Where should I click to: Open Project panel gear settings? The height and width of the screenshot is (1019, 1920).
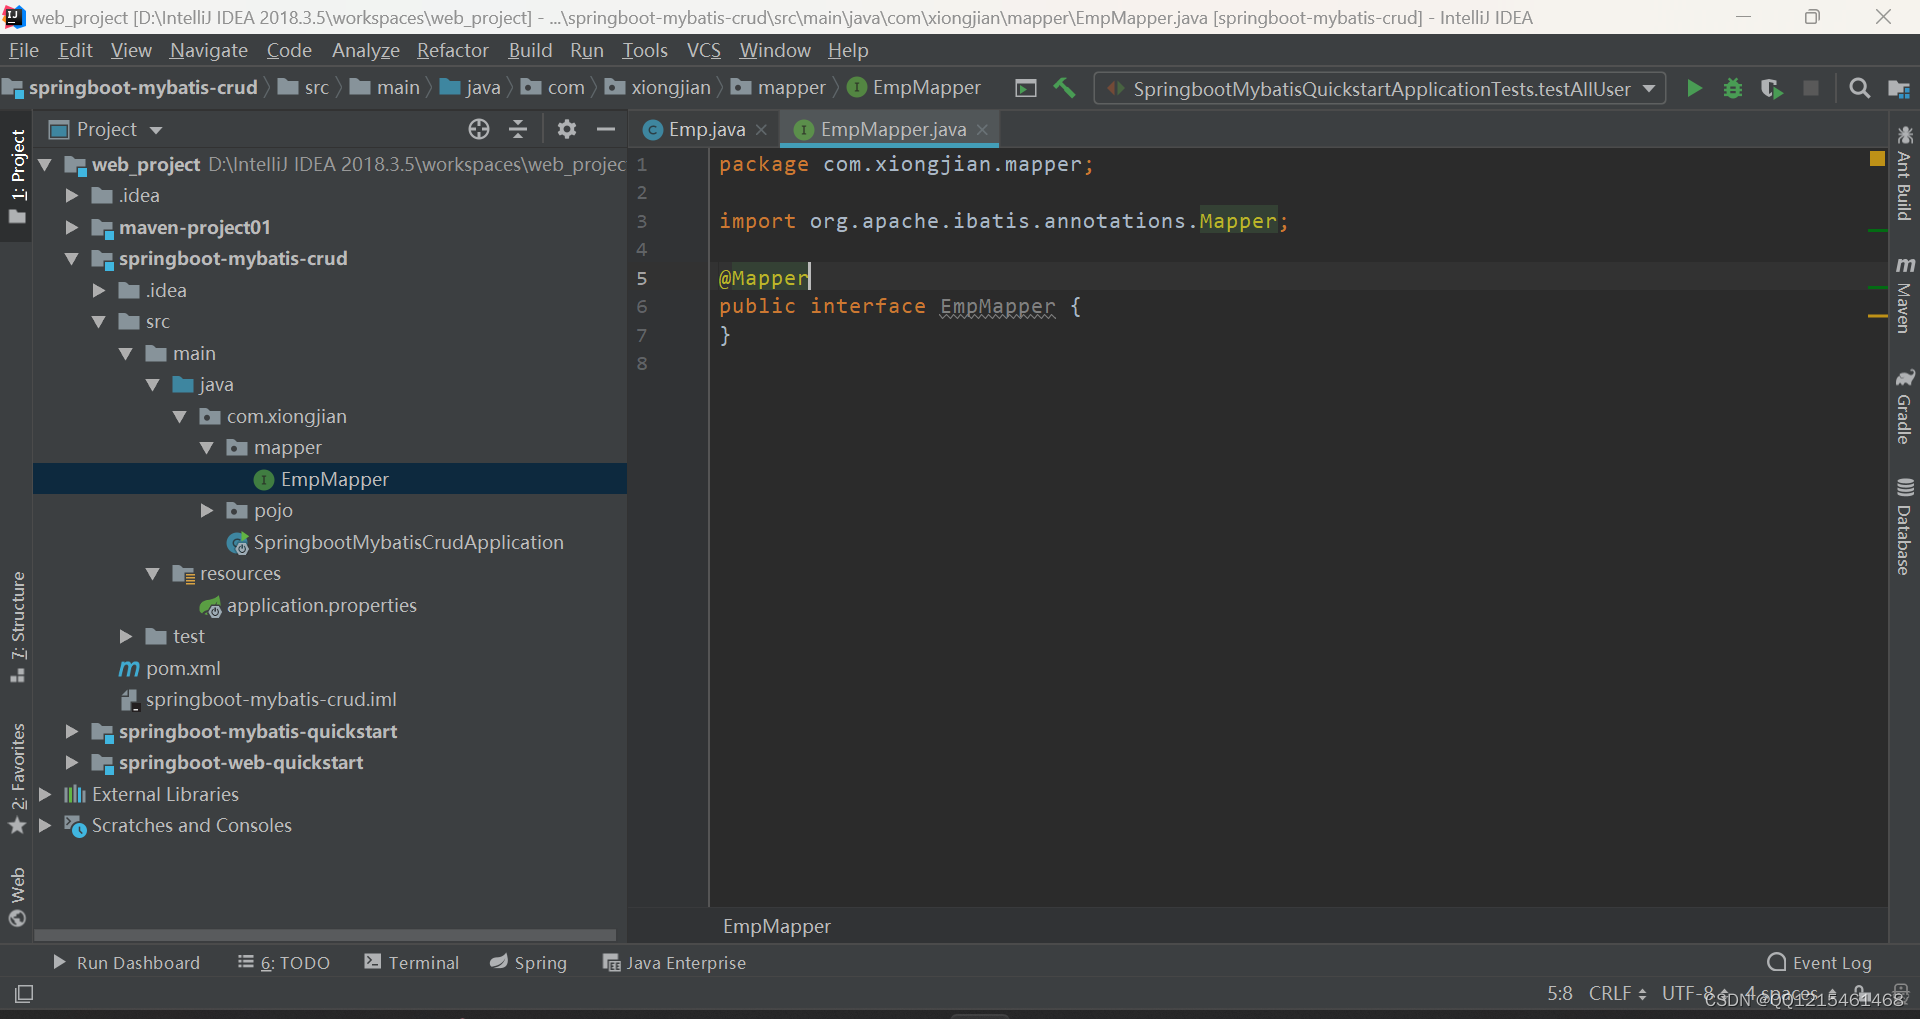(567, 129)
